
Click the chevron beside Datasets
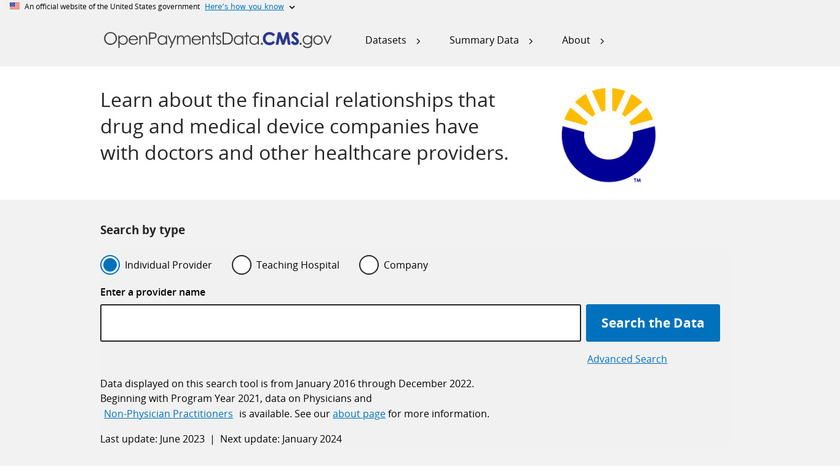[418, 41]
